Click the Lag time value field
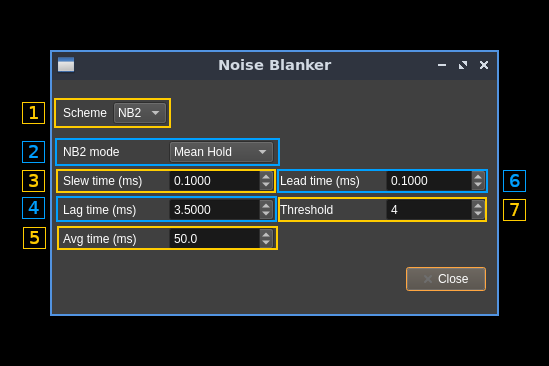This screenshot has width=549, height=366. coord(215,209)
